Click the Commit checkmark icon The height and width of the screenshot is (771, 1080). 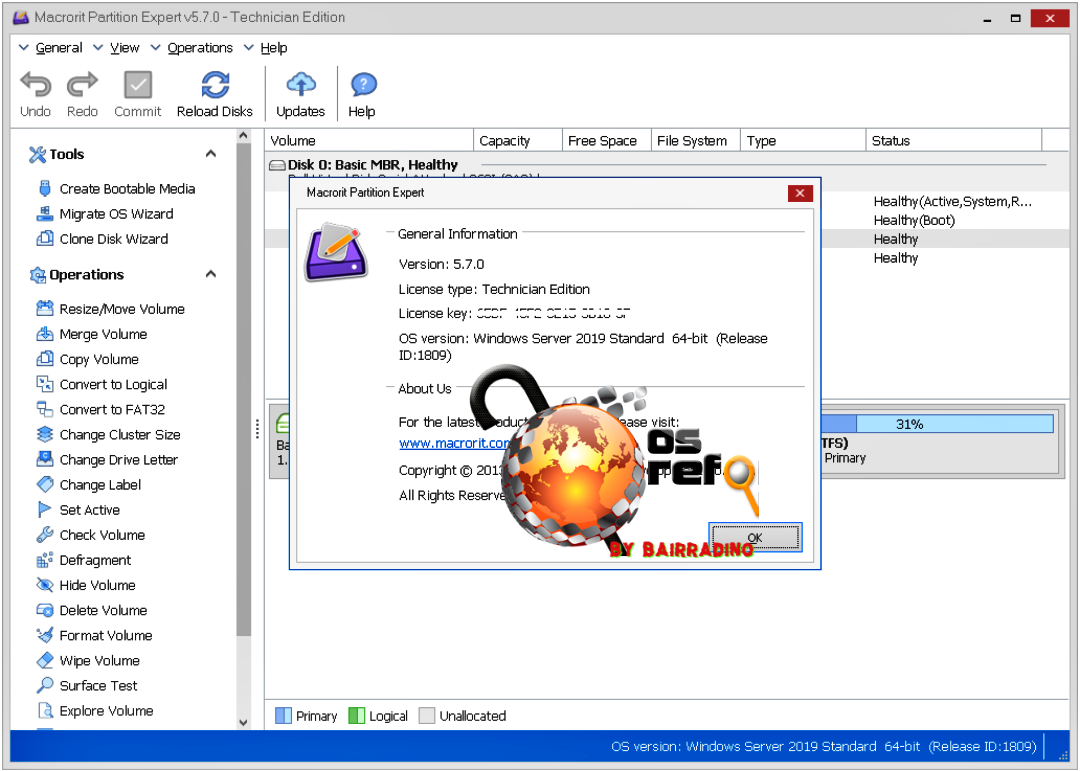point(138,85)
